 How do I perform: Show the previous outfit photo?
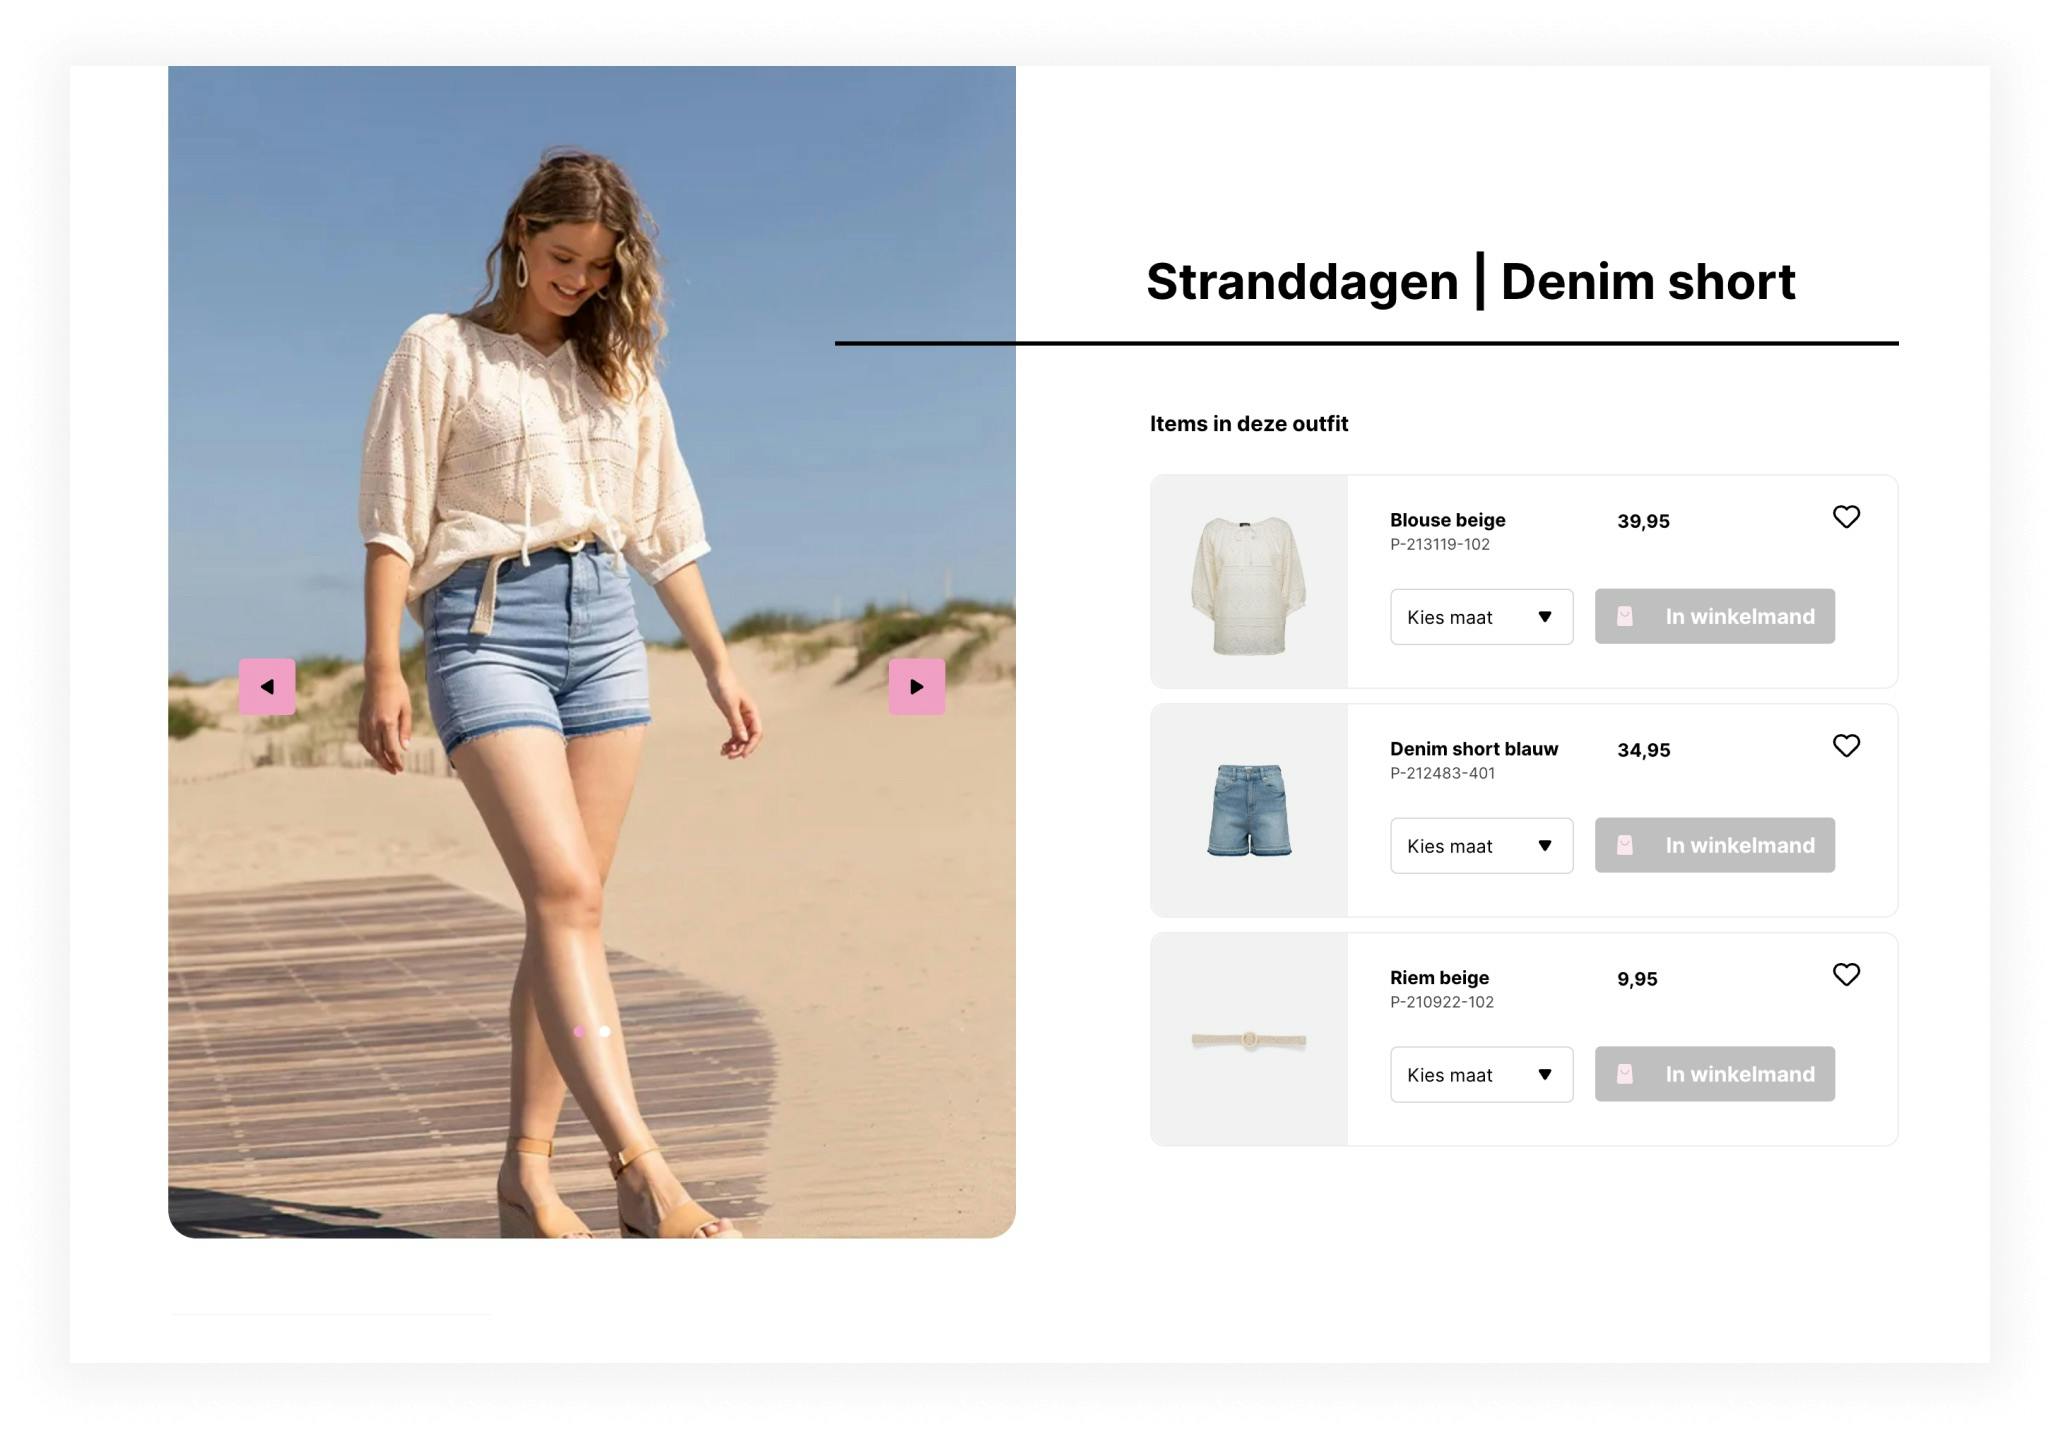[267, 686]
